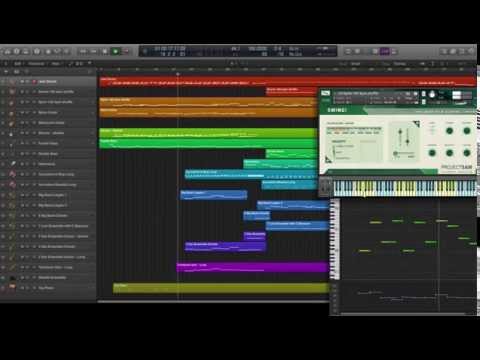Open the Library from the control bar
Screen dimensions: 480x360
pyautogui.click(x=7, y=52)
